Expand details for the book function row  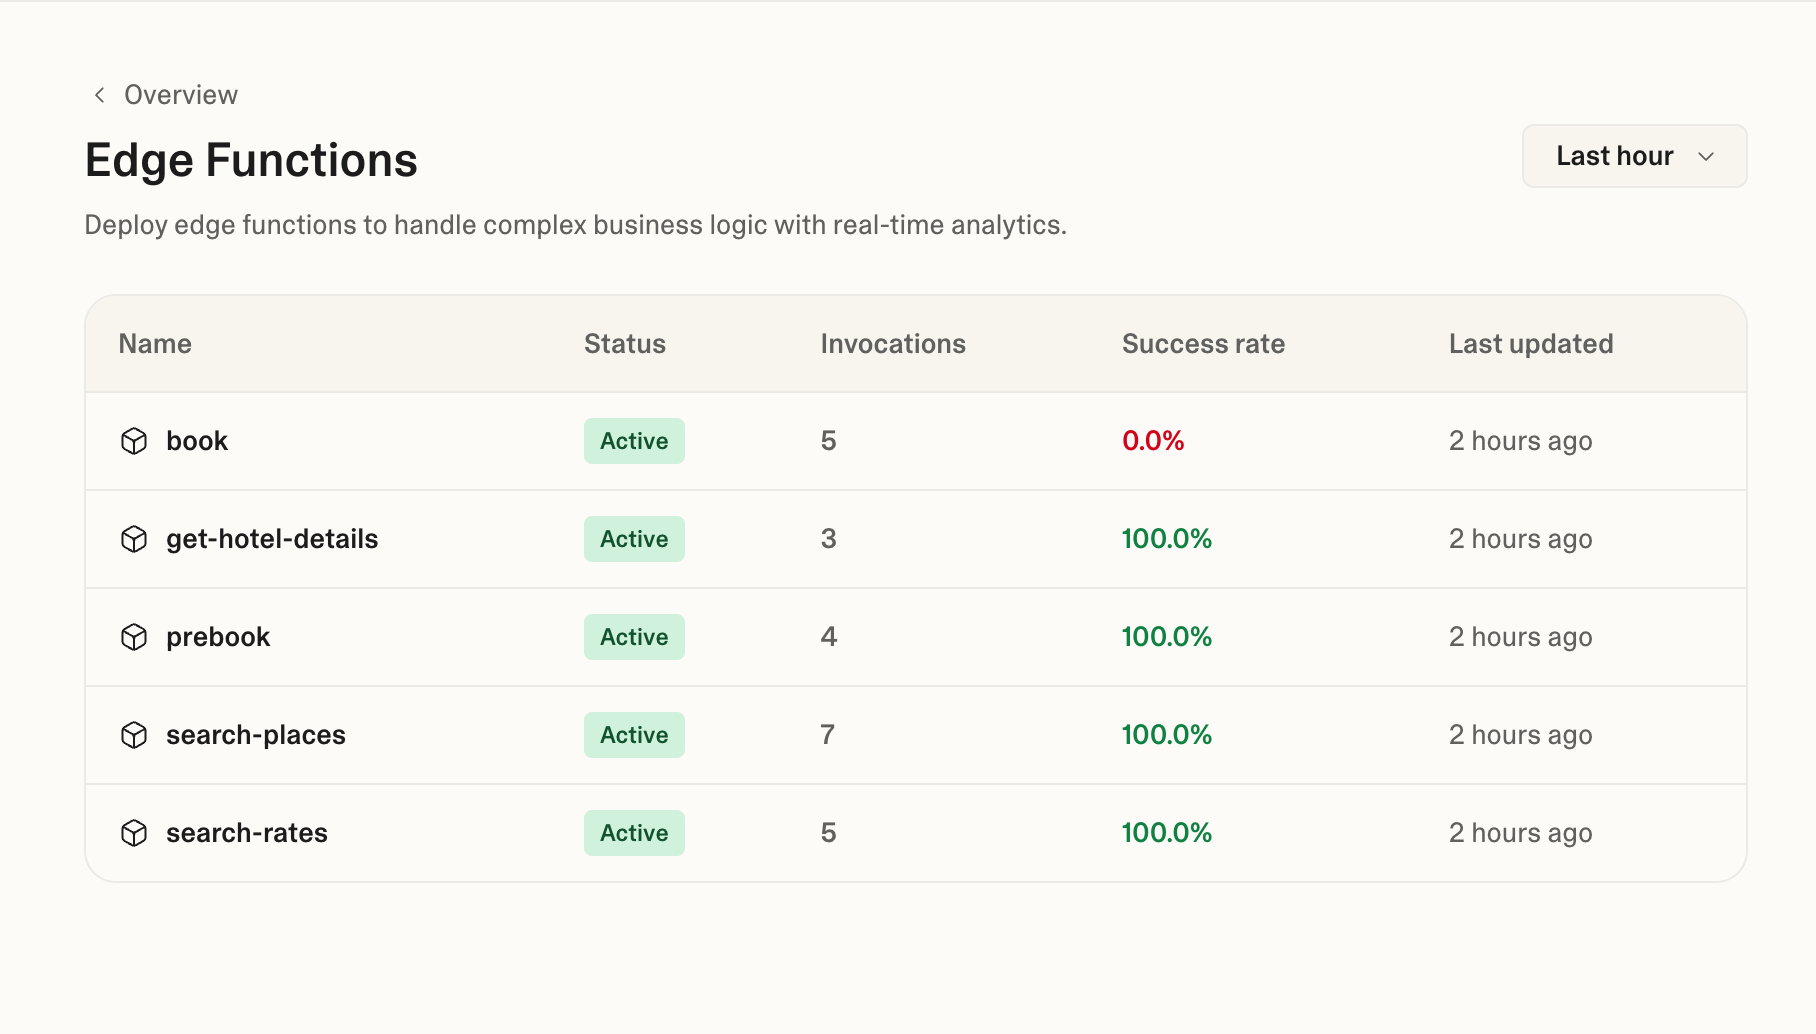[196, 440]
